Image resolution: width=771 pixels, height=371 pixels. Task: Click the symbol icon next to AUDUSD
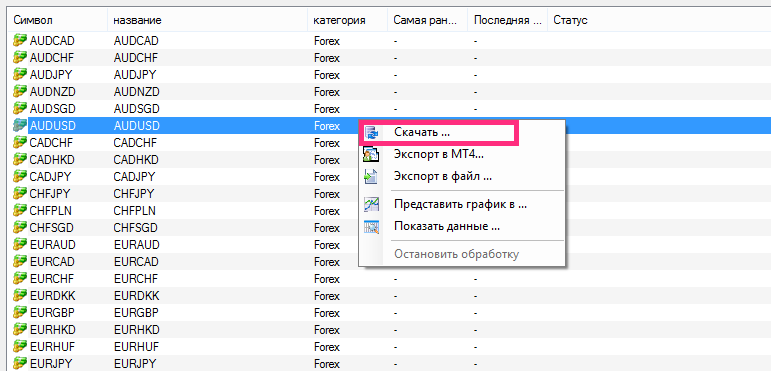tap(20, 126)
